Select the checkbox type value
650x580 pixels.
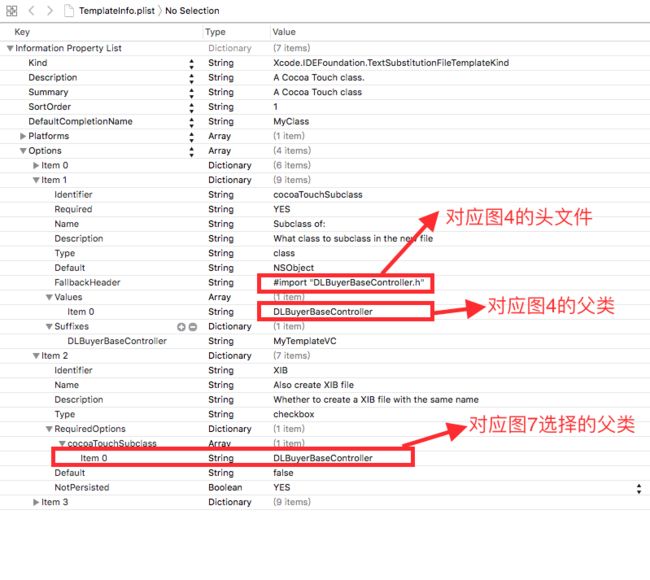[293, 414]
